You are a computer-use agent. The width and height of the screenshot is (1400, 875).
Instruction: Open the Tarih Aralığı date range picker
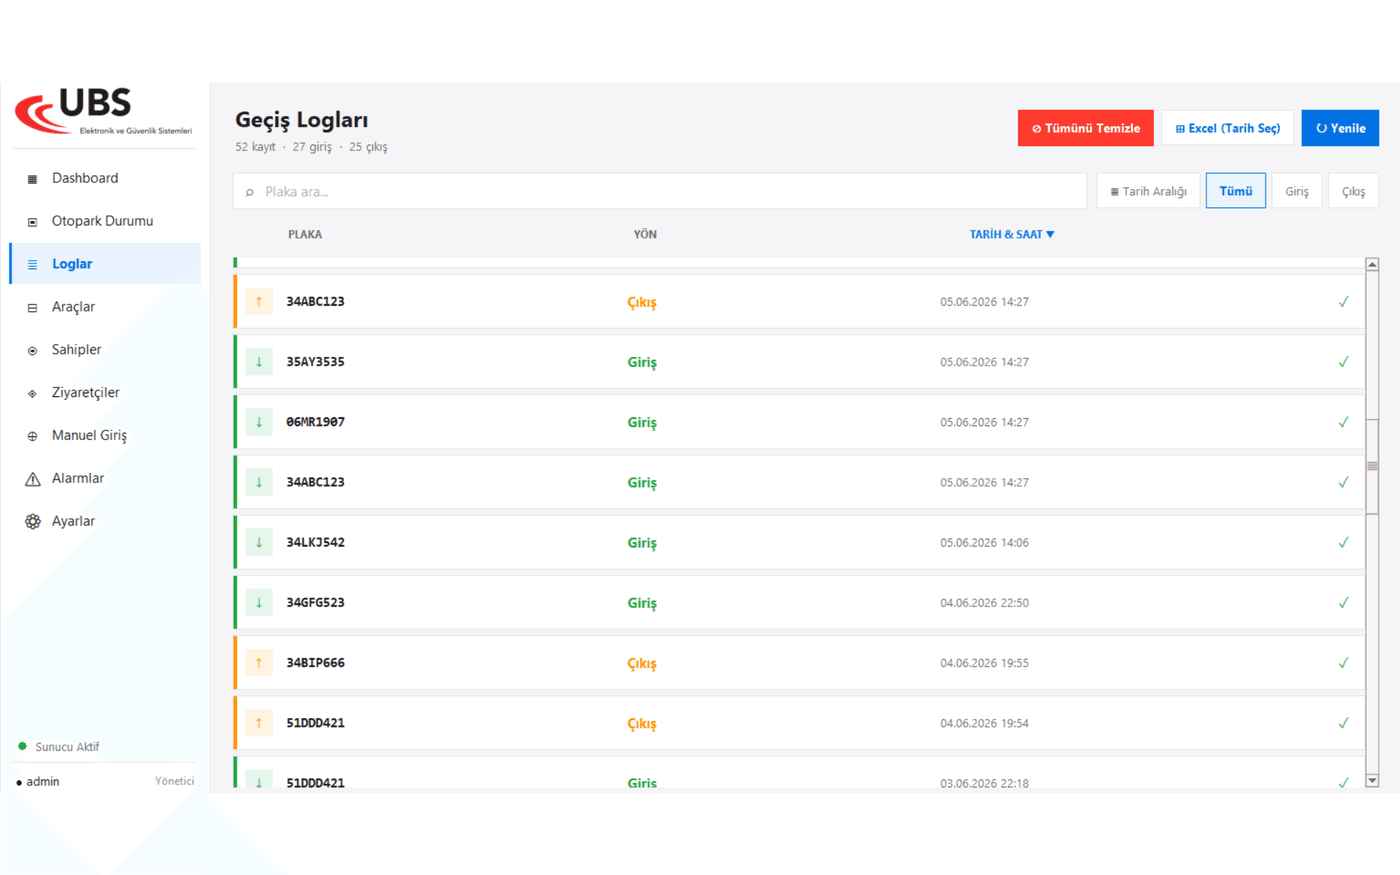(1148, 191)
